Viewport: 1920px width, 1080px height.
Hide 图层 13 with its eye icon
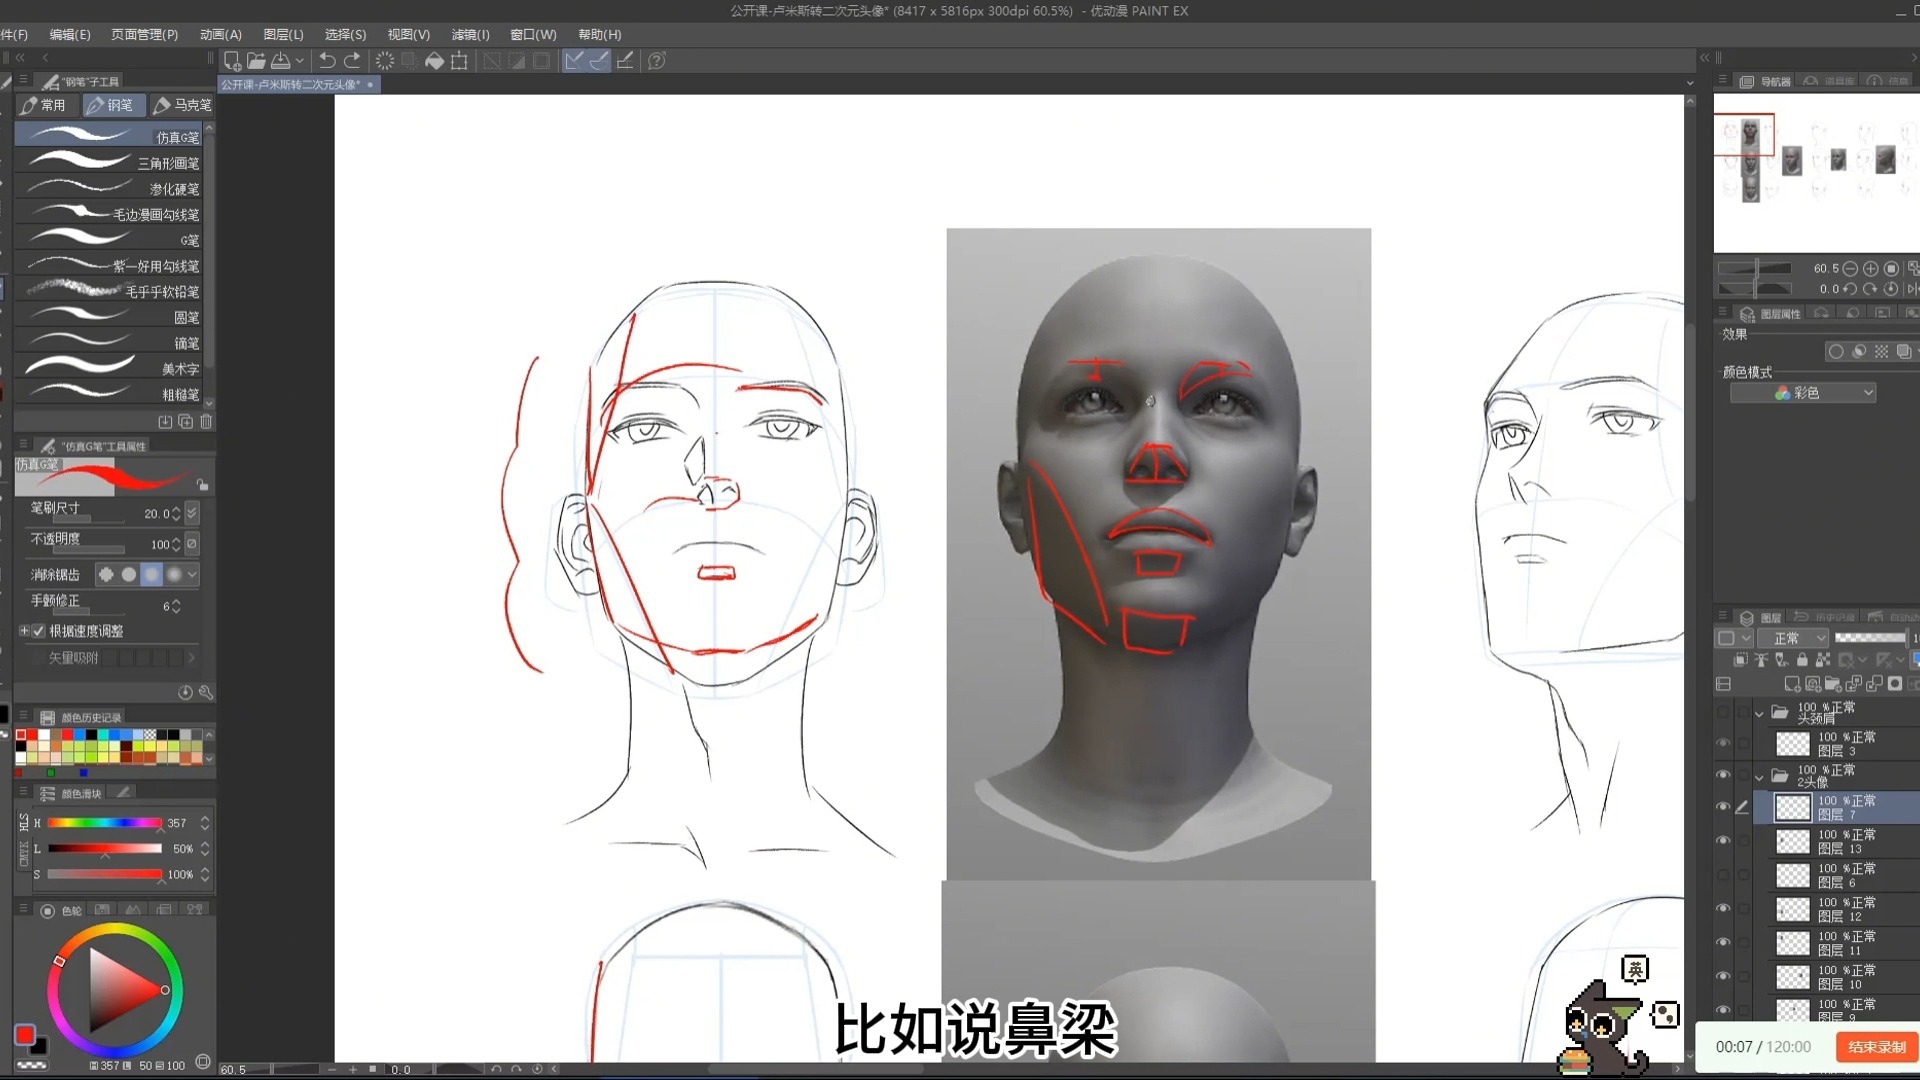click(1723, 841)
